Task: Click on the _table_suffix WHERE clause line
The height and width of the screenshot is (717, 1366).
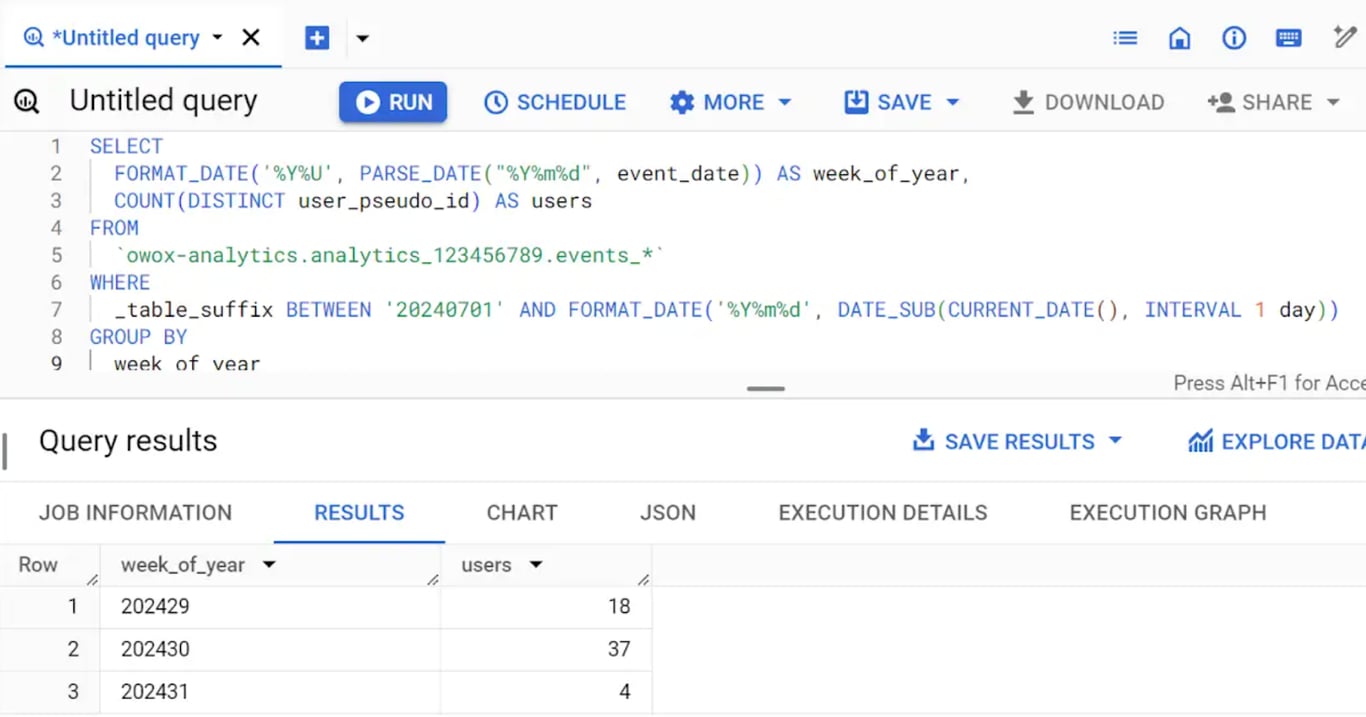Action: [726, 310]
